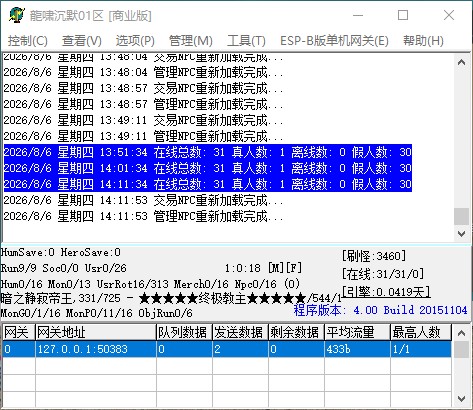This screenshot has height=410, width=473.
Task: Select log line 13:49:11 管理NPC重新加载完成
Action: pyautogui.click(x=143, y=136)
